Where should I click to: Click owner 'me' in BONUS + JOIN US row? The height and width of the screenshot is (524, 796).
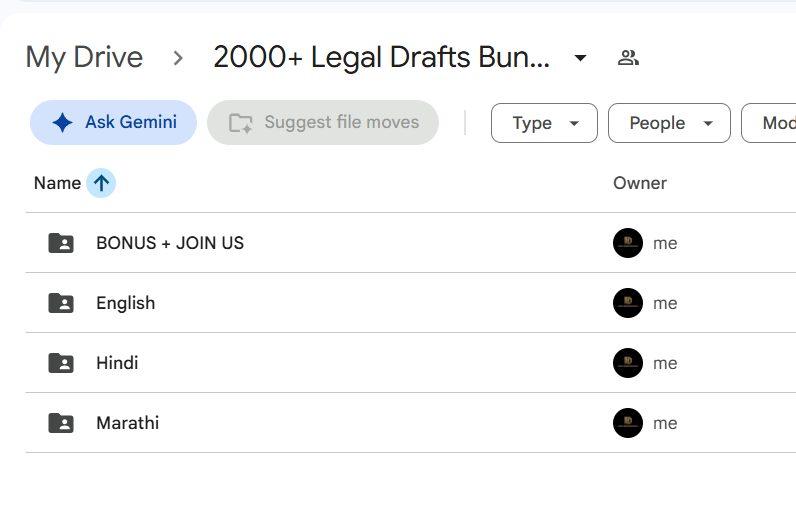coord(665,243)
